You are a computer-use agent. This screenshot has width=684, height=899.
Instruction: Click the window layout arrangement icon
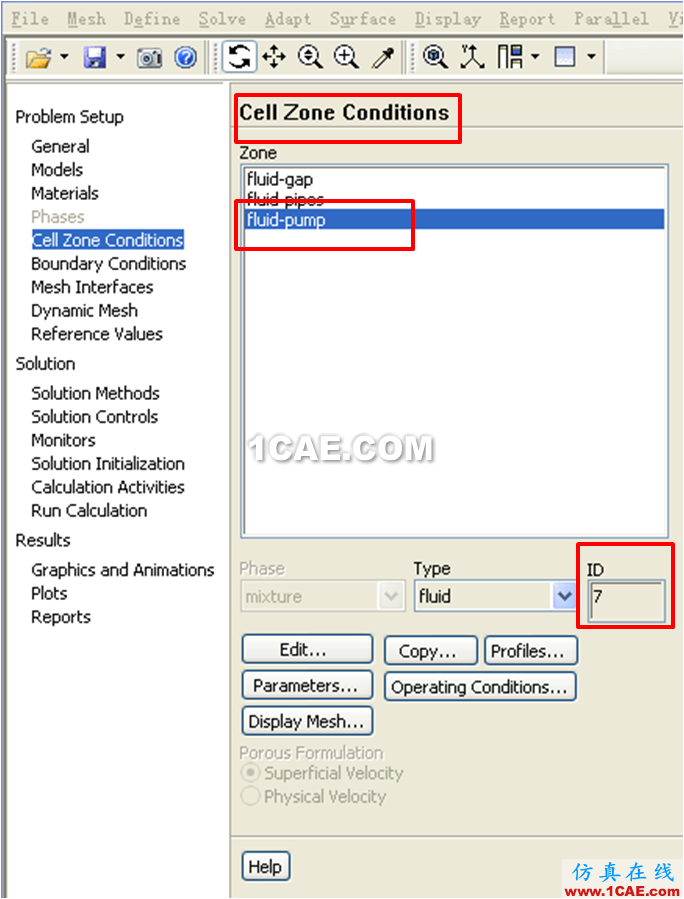coord(510,57)
